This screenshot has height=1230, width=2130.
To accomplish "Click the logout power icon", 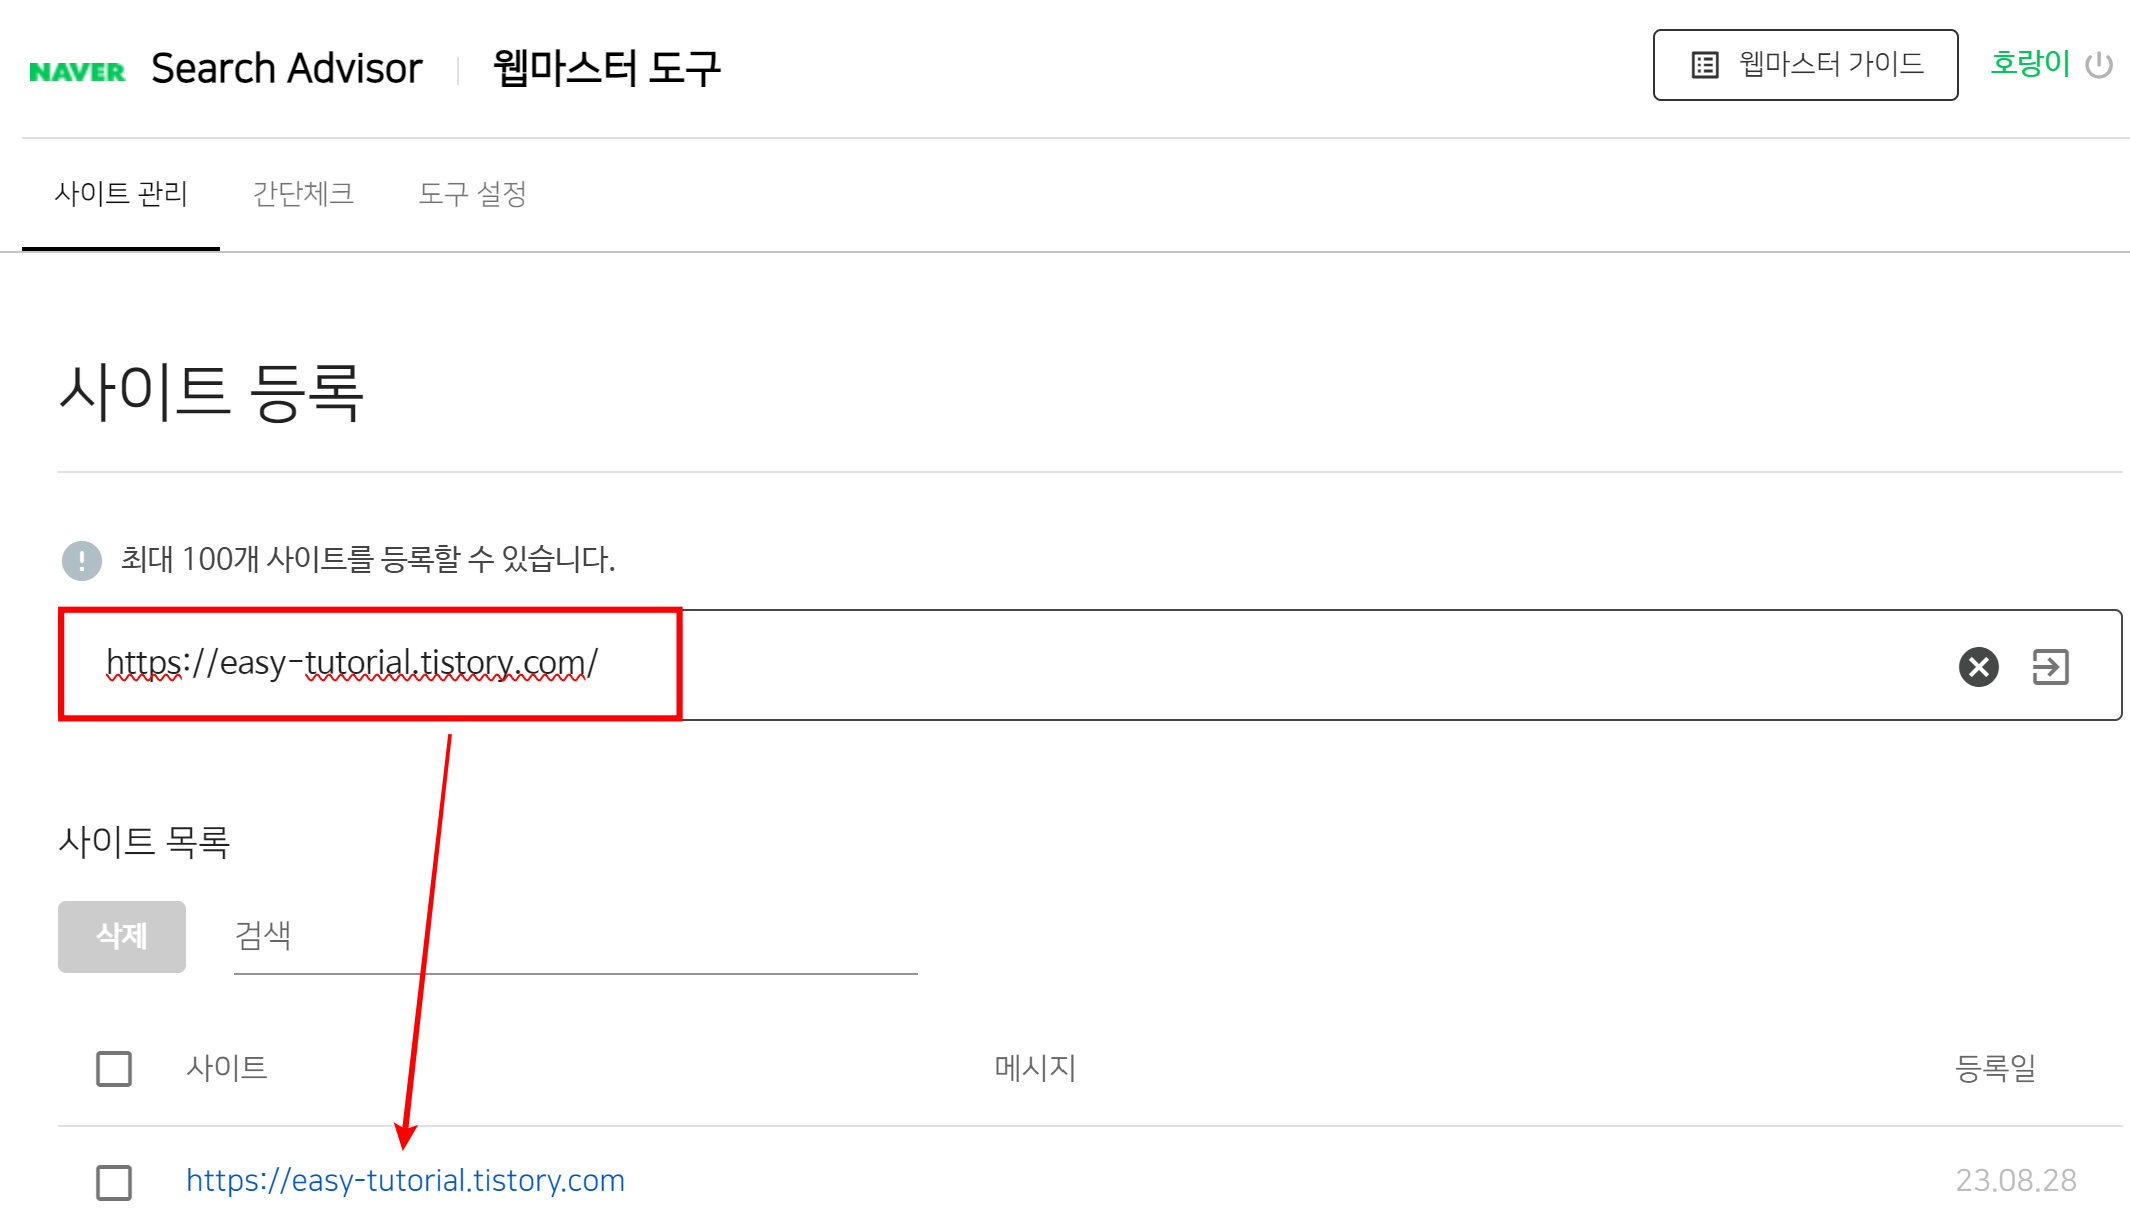I will [2100, 65].
